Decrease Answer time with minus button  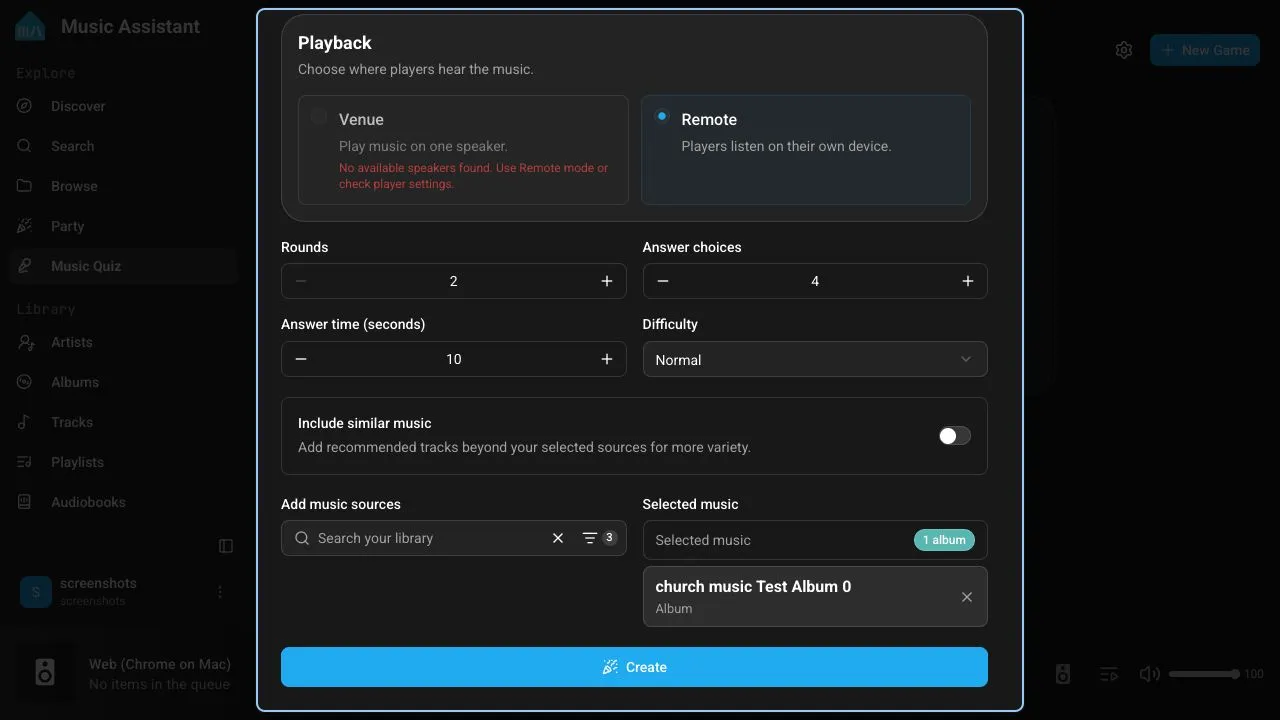(301, 359)
